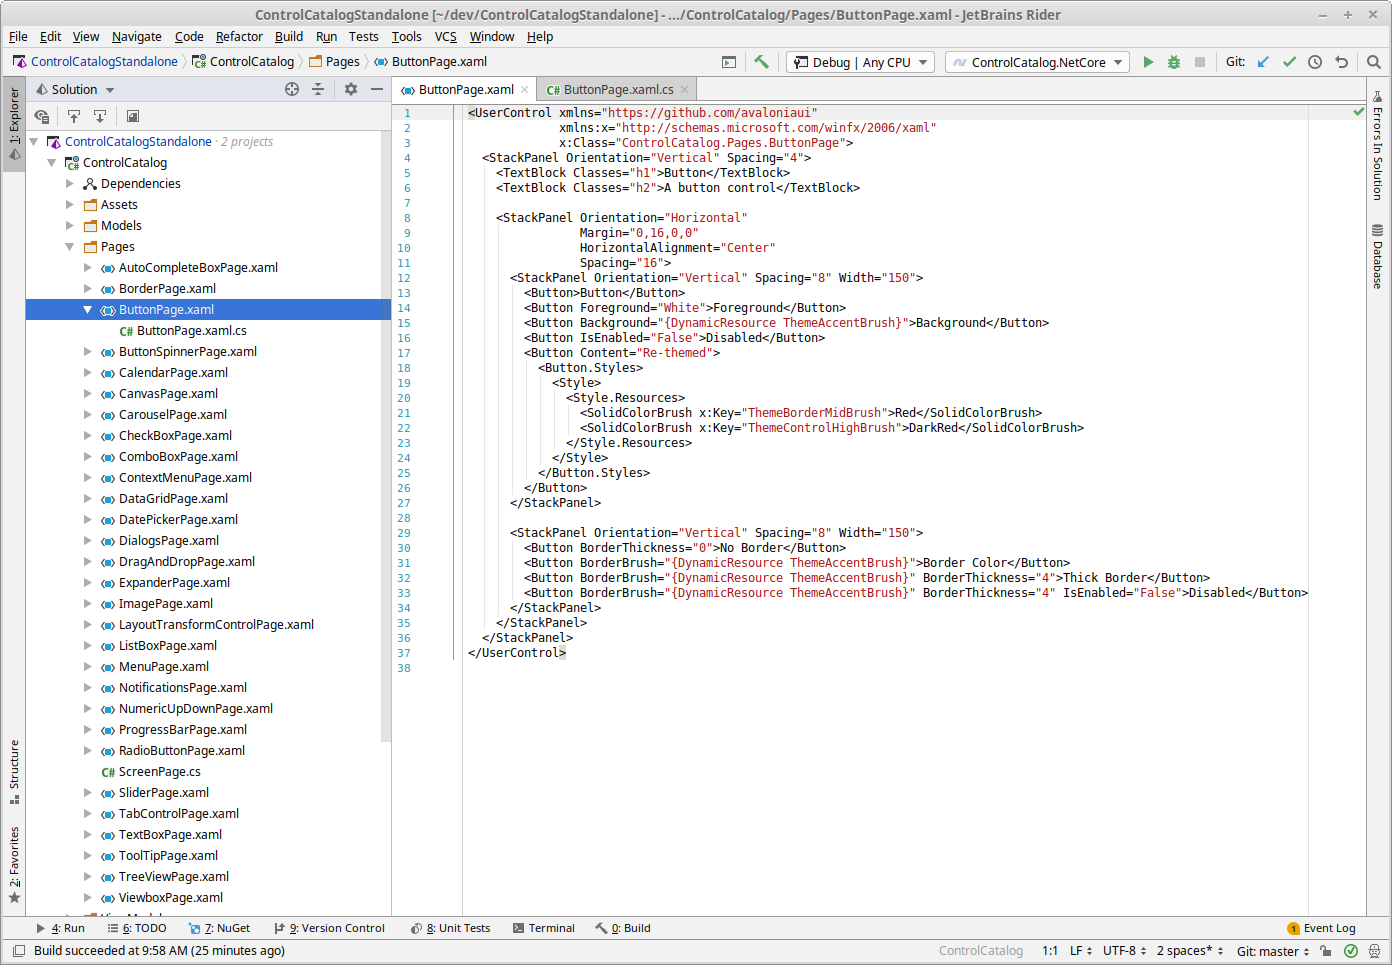Run the ControlCatalog.NetCore project
This screenshot has height=965, width=1392.
(1148, 61)
